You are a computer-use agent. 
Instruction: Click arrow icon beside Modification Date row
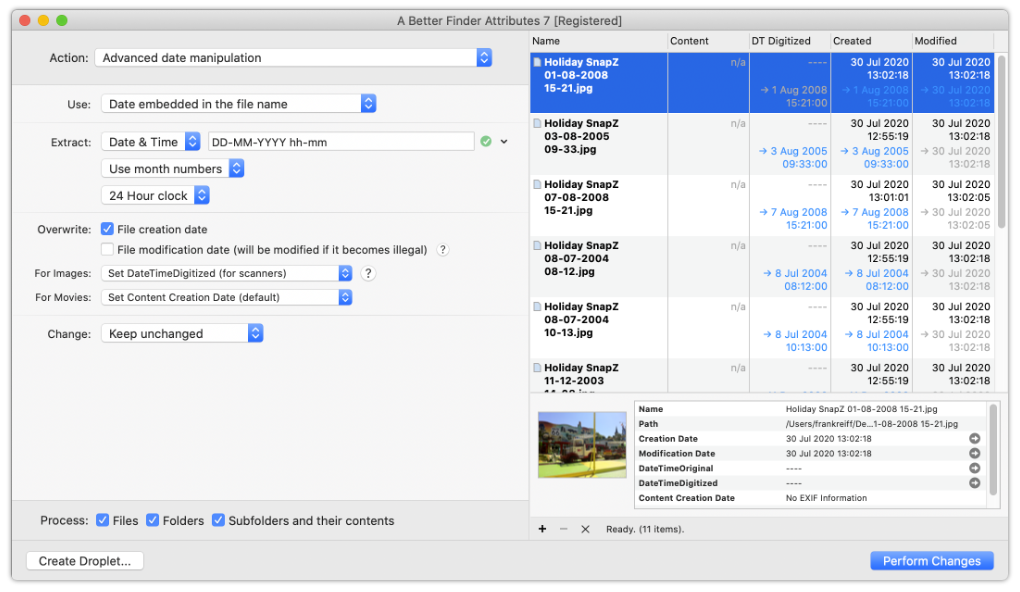click(975, 454)
